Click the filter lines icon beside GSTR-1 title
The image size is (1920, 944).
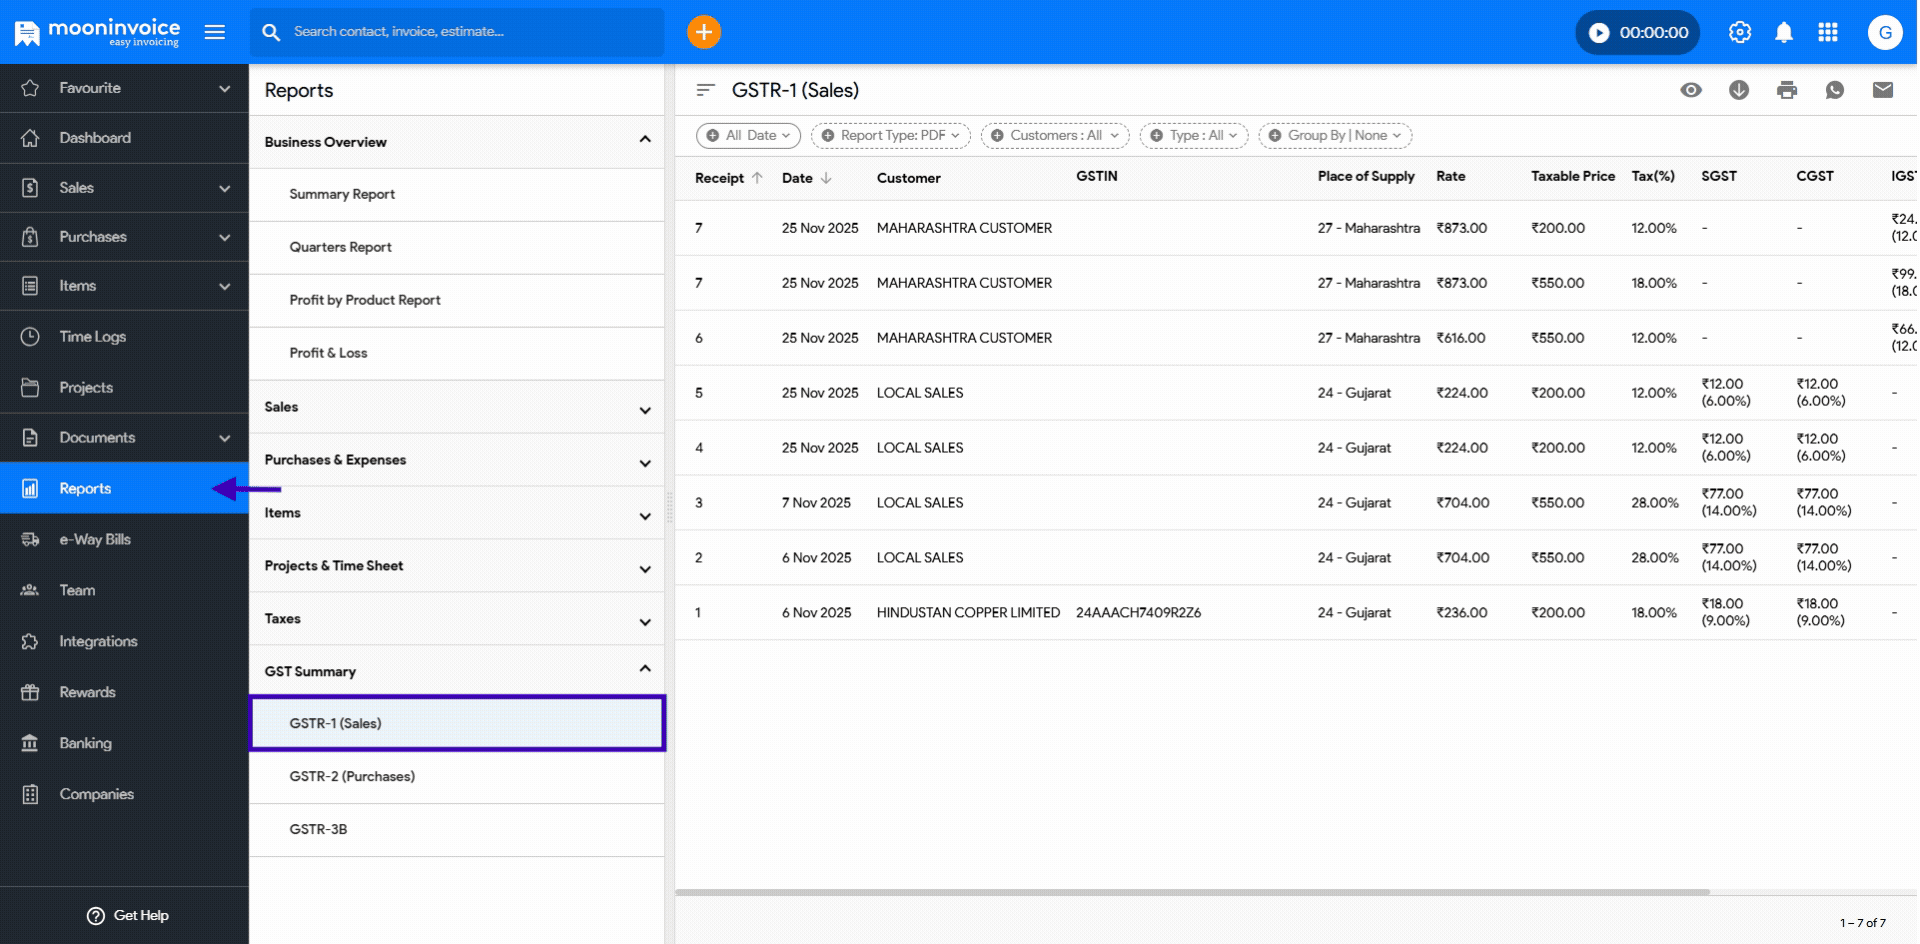coord(705,90)
